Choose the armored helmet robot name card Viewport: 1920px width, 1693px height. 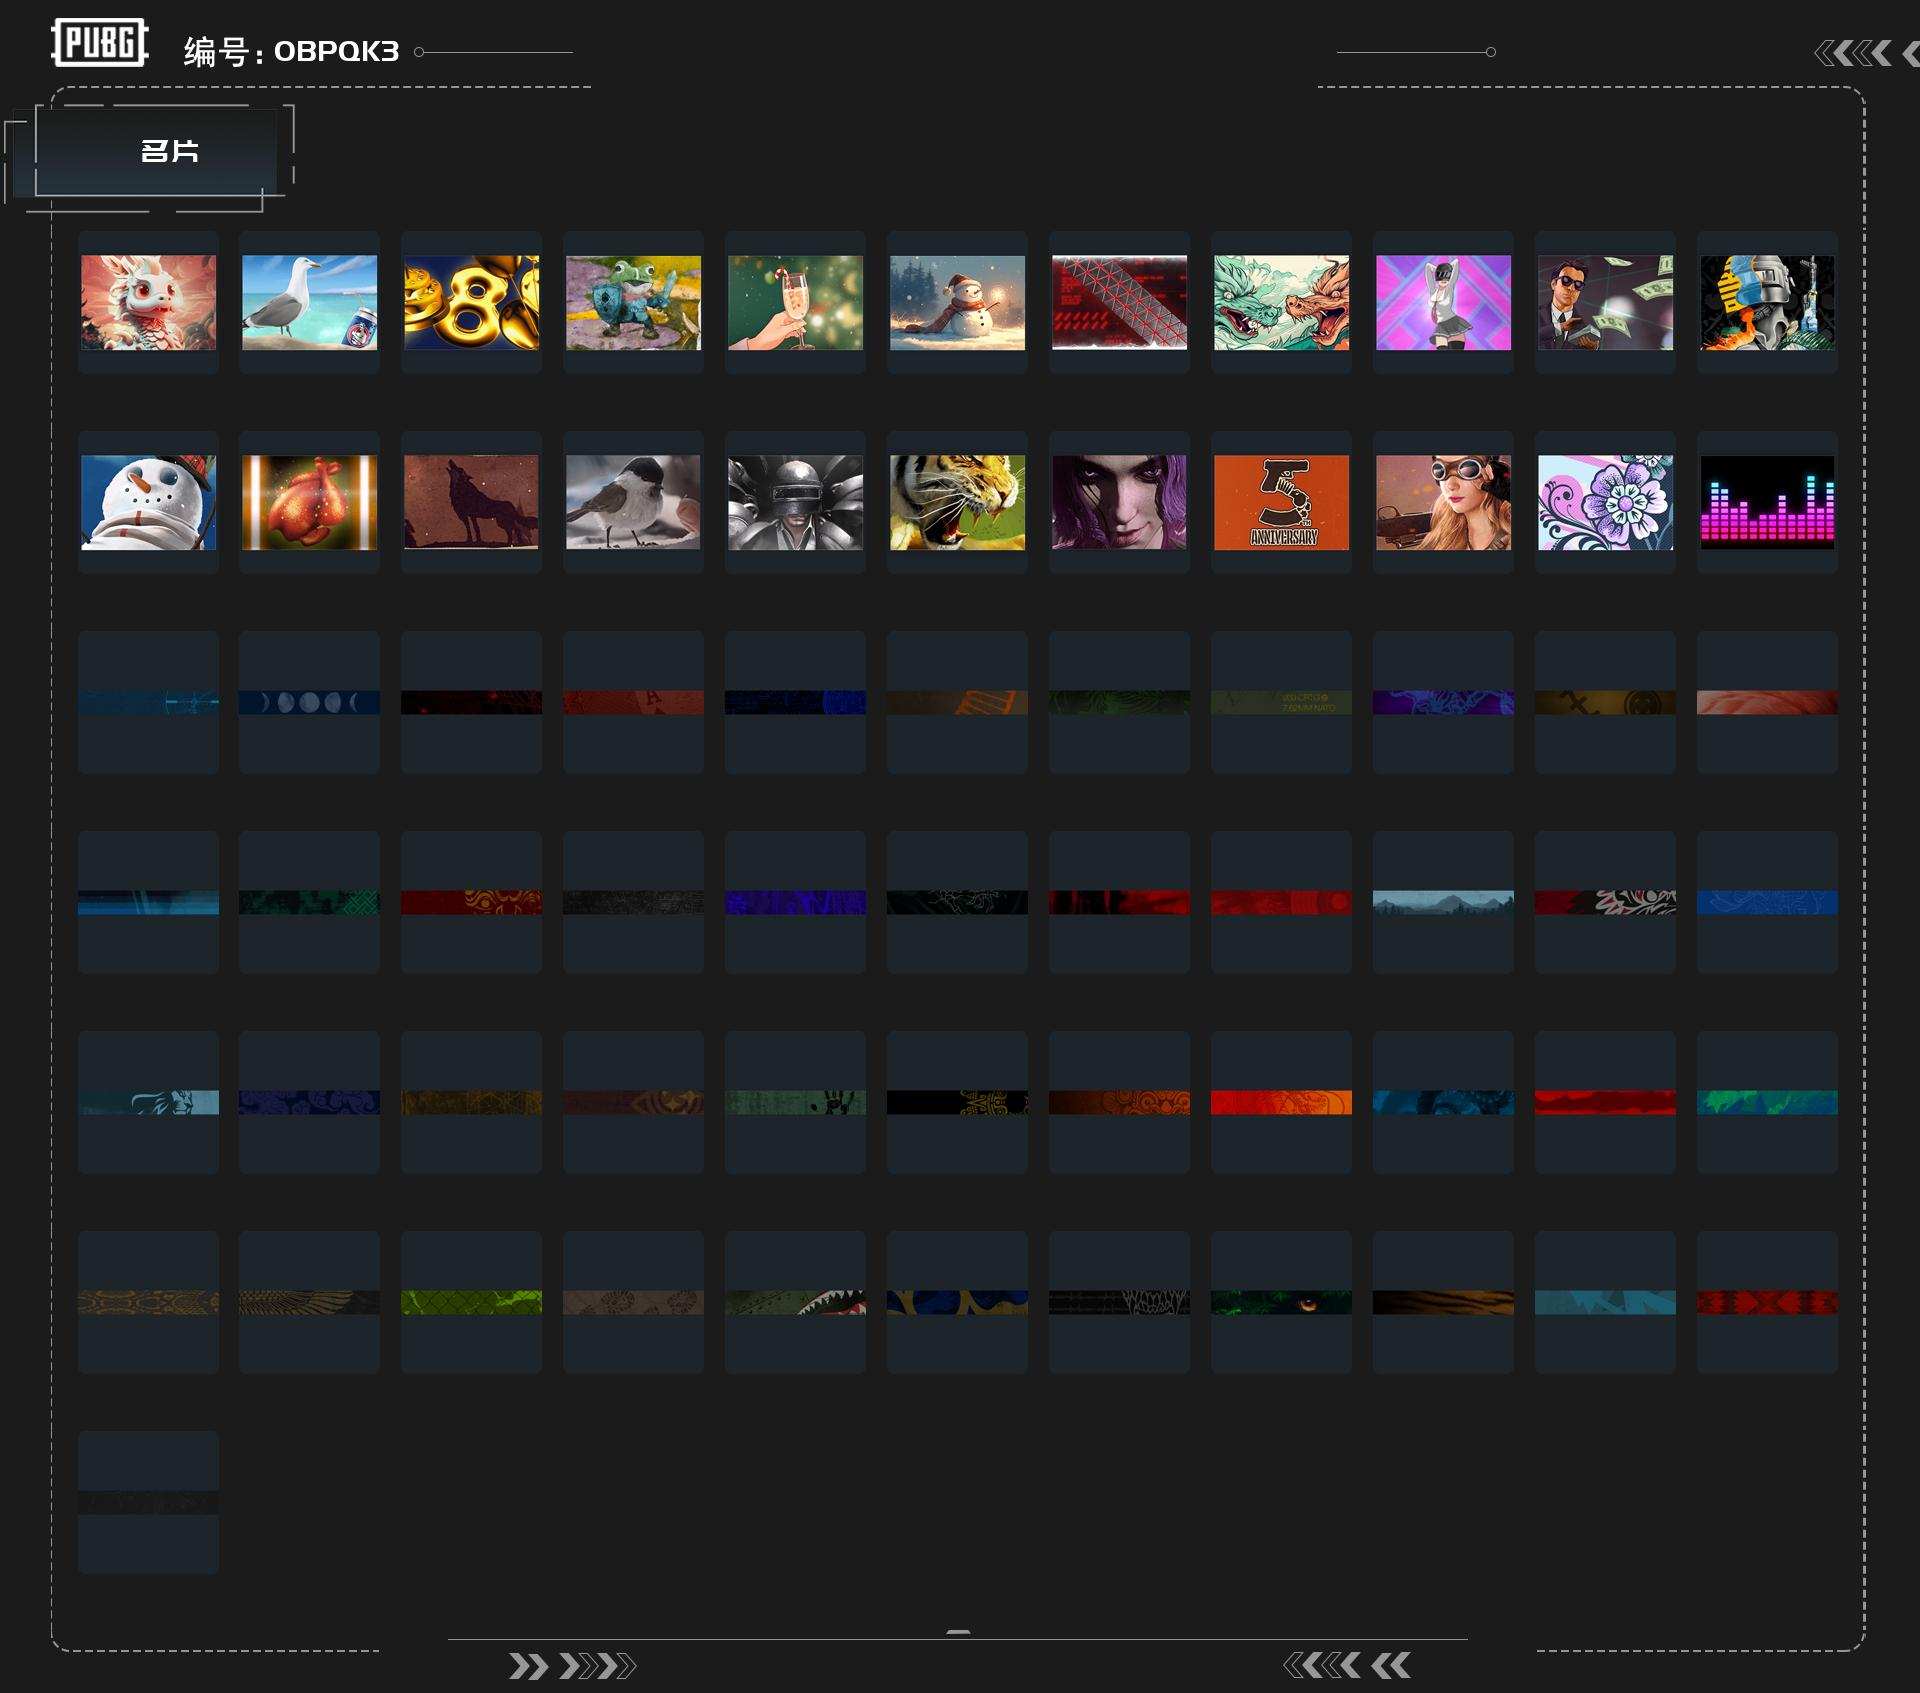pyautogui.click(x=1768, y=302)
